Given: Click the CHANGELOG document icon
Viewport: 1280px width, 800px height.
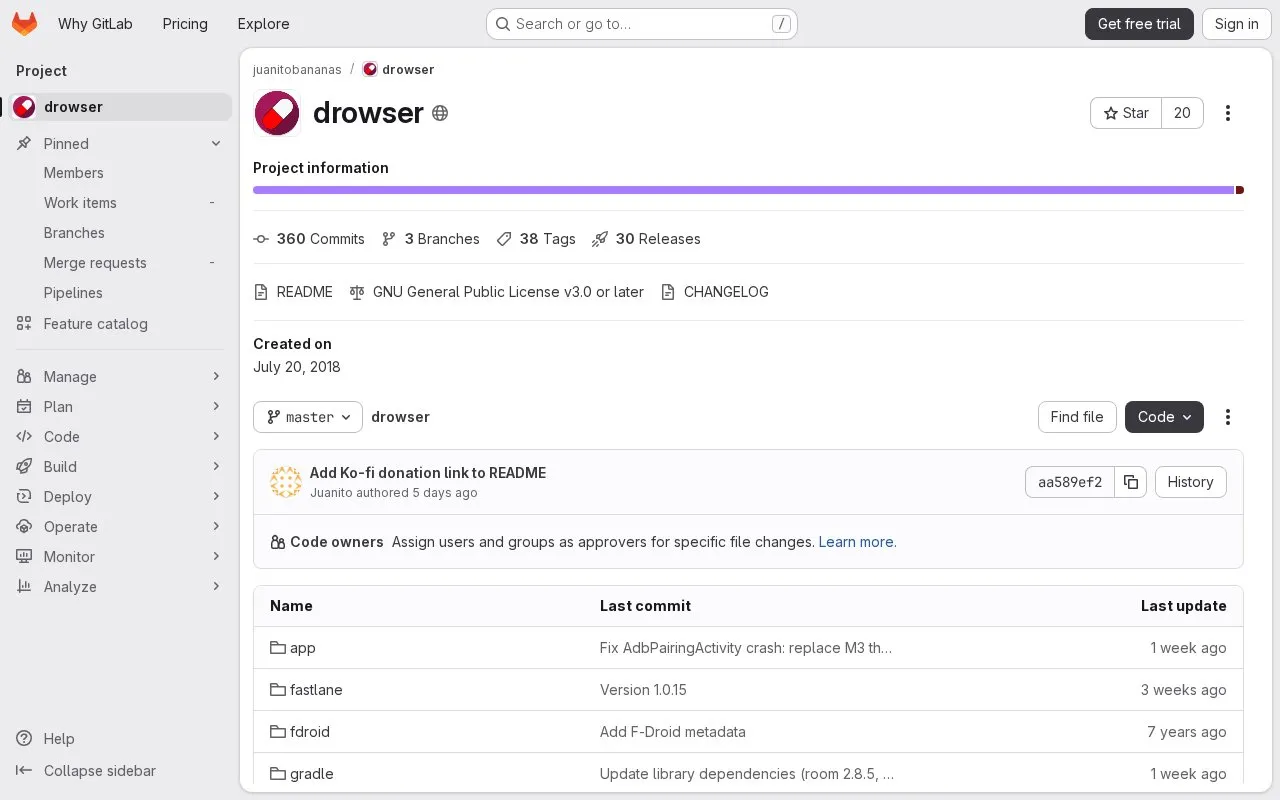Looking at the screenshot, I should tap(668, 292).
